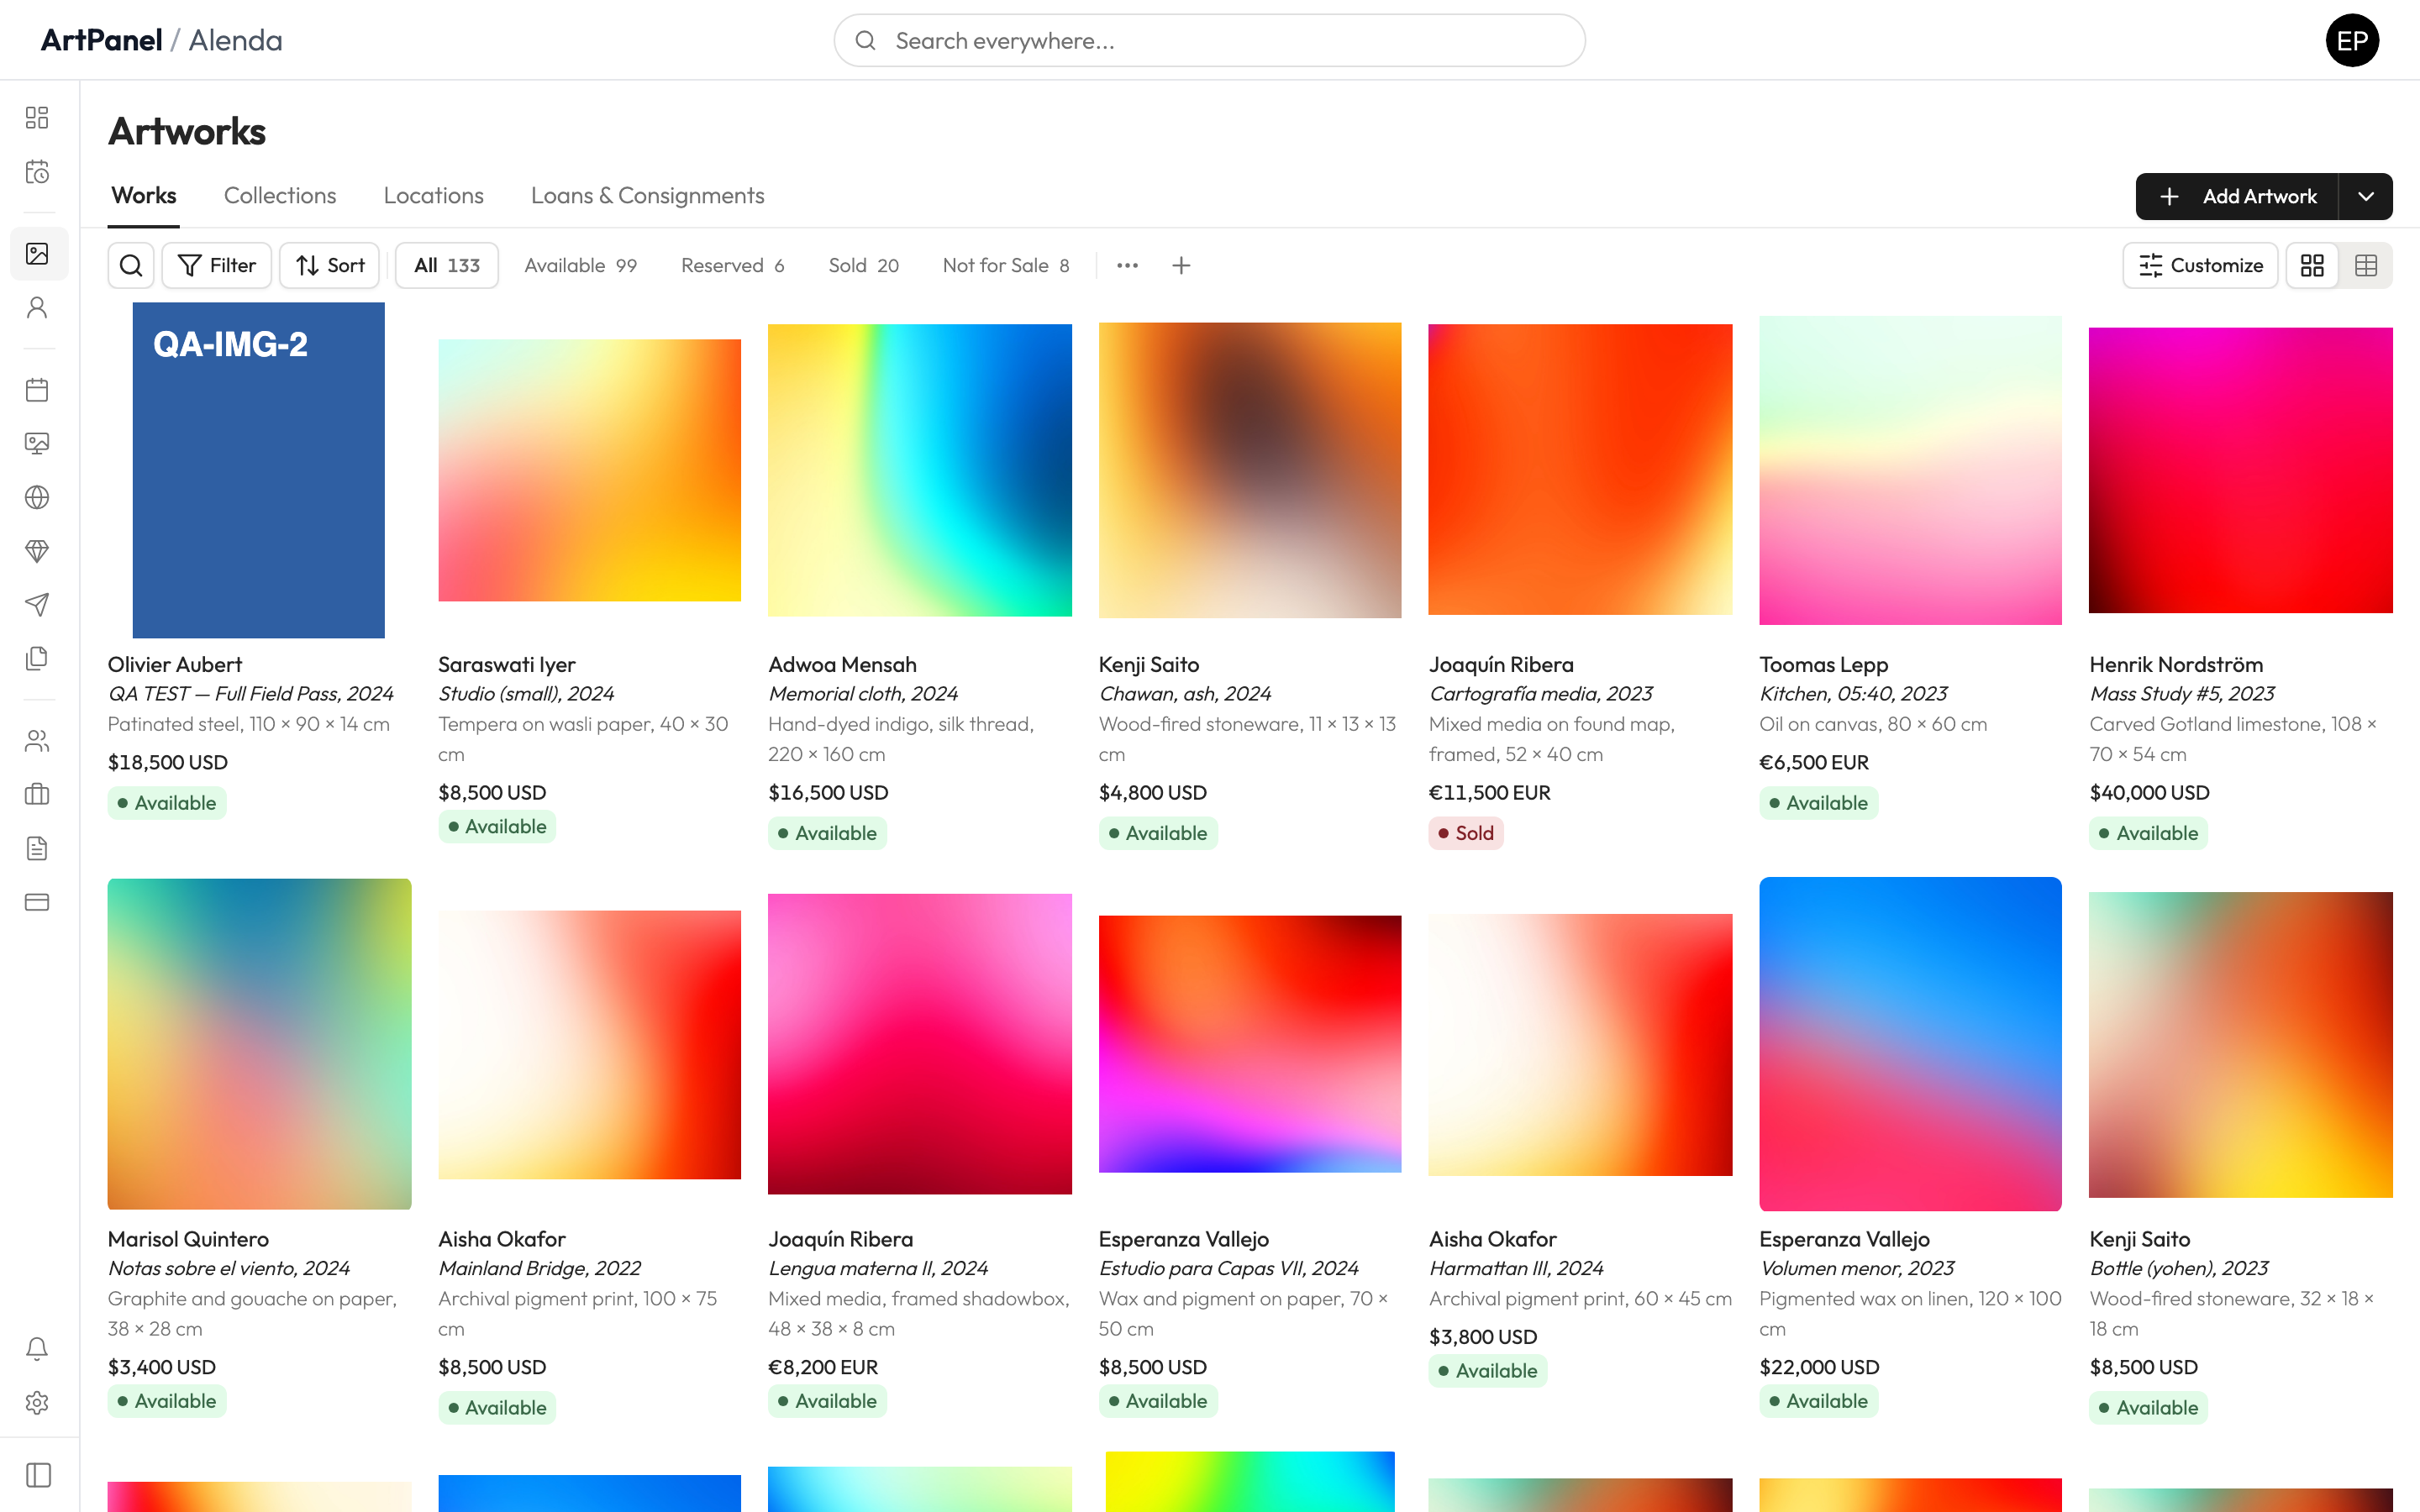Click the Search everywhere field
Screen dimensions: 2420x1512
click(1209, 40)
